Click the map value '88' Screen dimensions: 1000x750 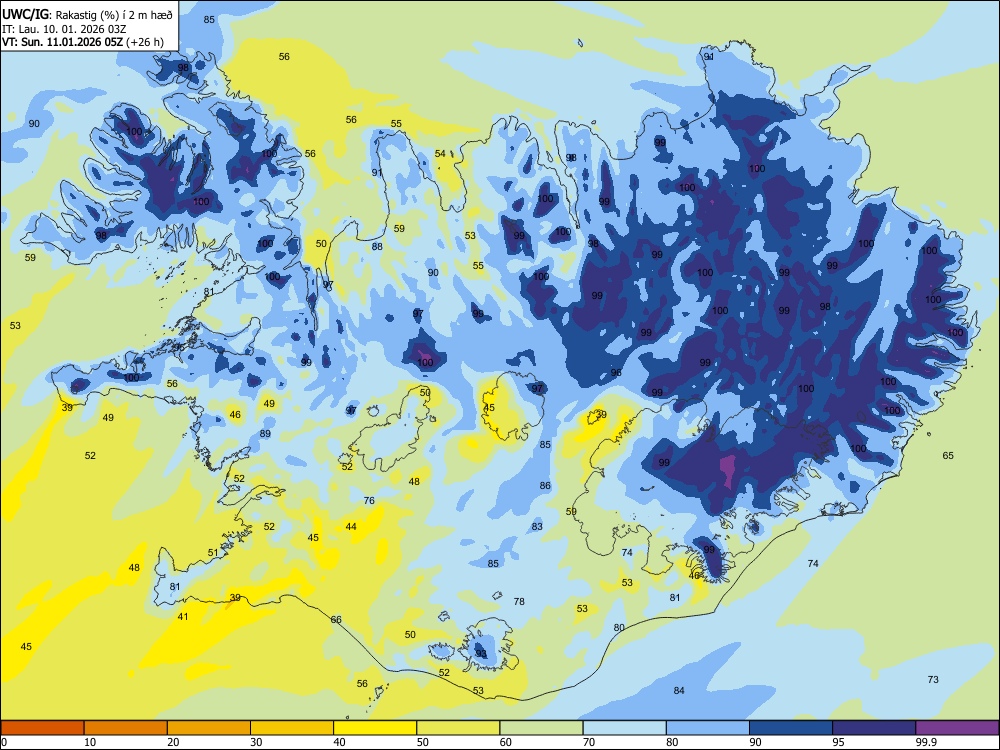point(378,247)
